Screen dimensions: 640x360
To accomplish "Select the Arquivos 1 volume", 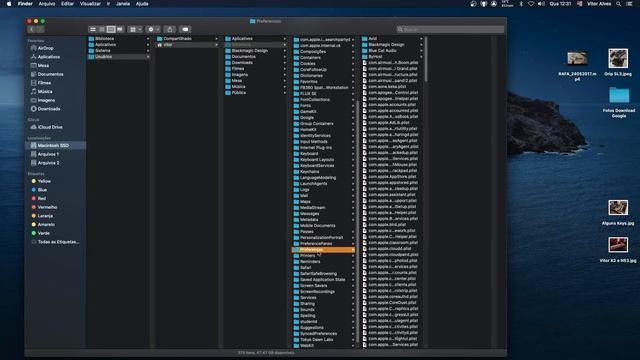I will pyautogui.click(x=48, y=154).
